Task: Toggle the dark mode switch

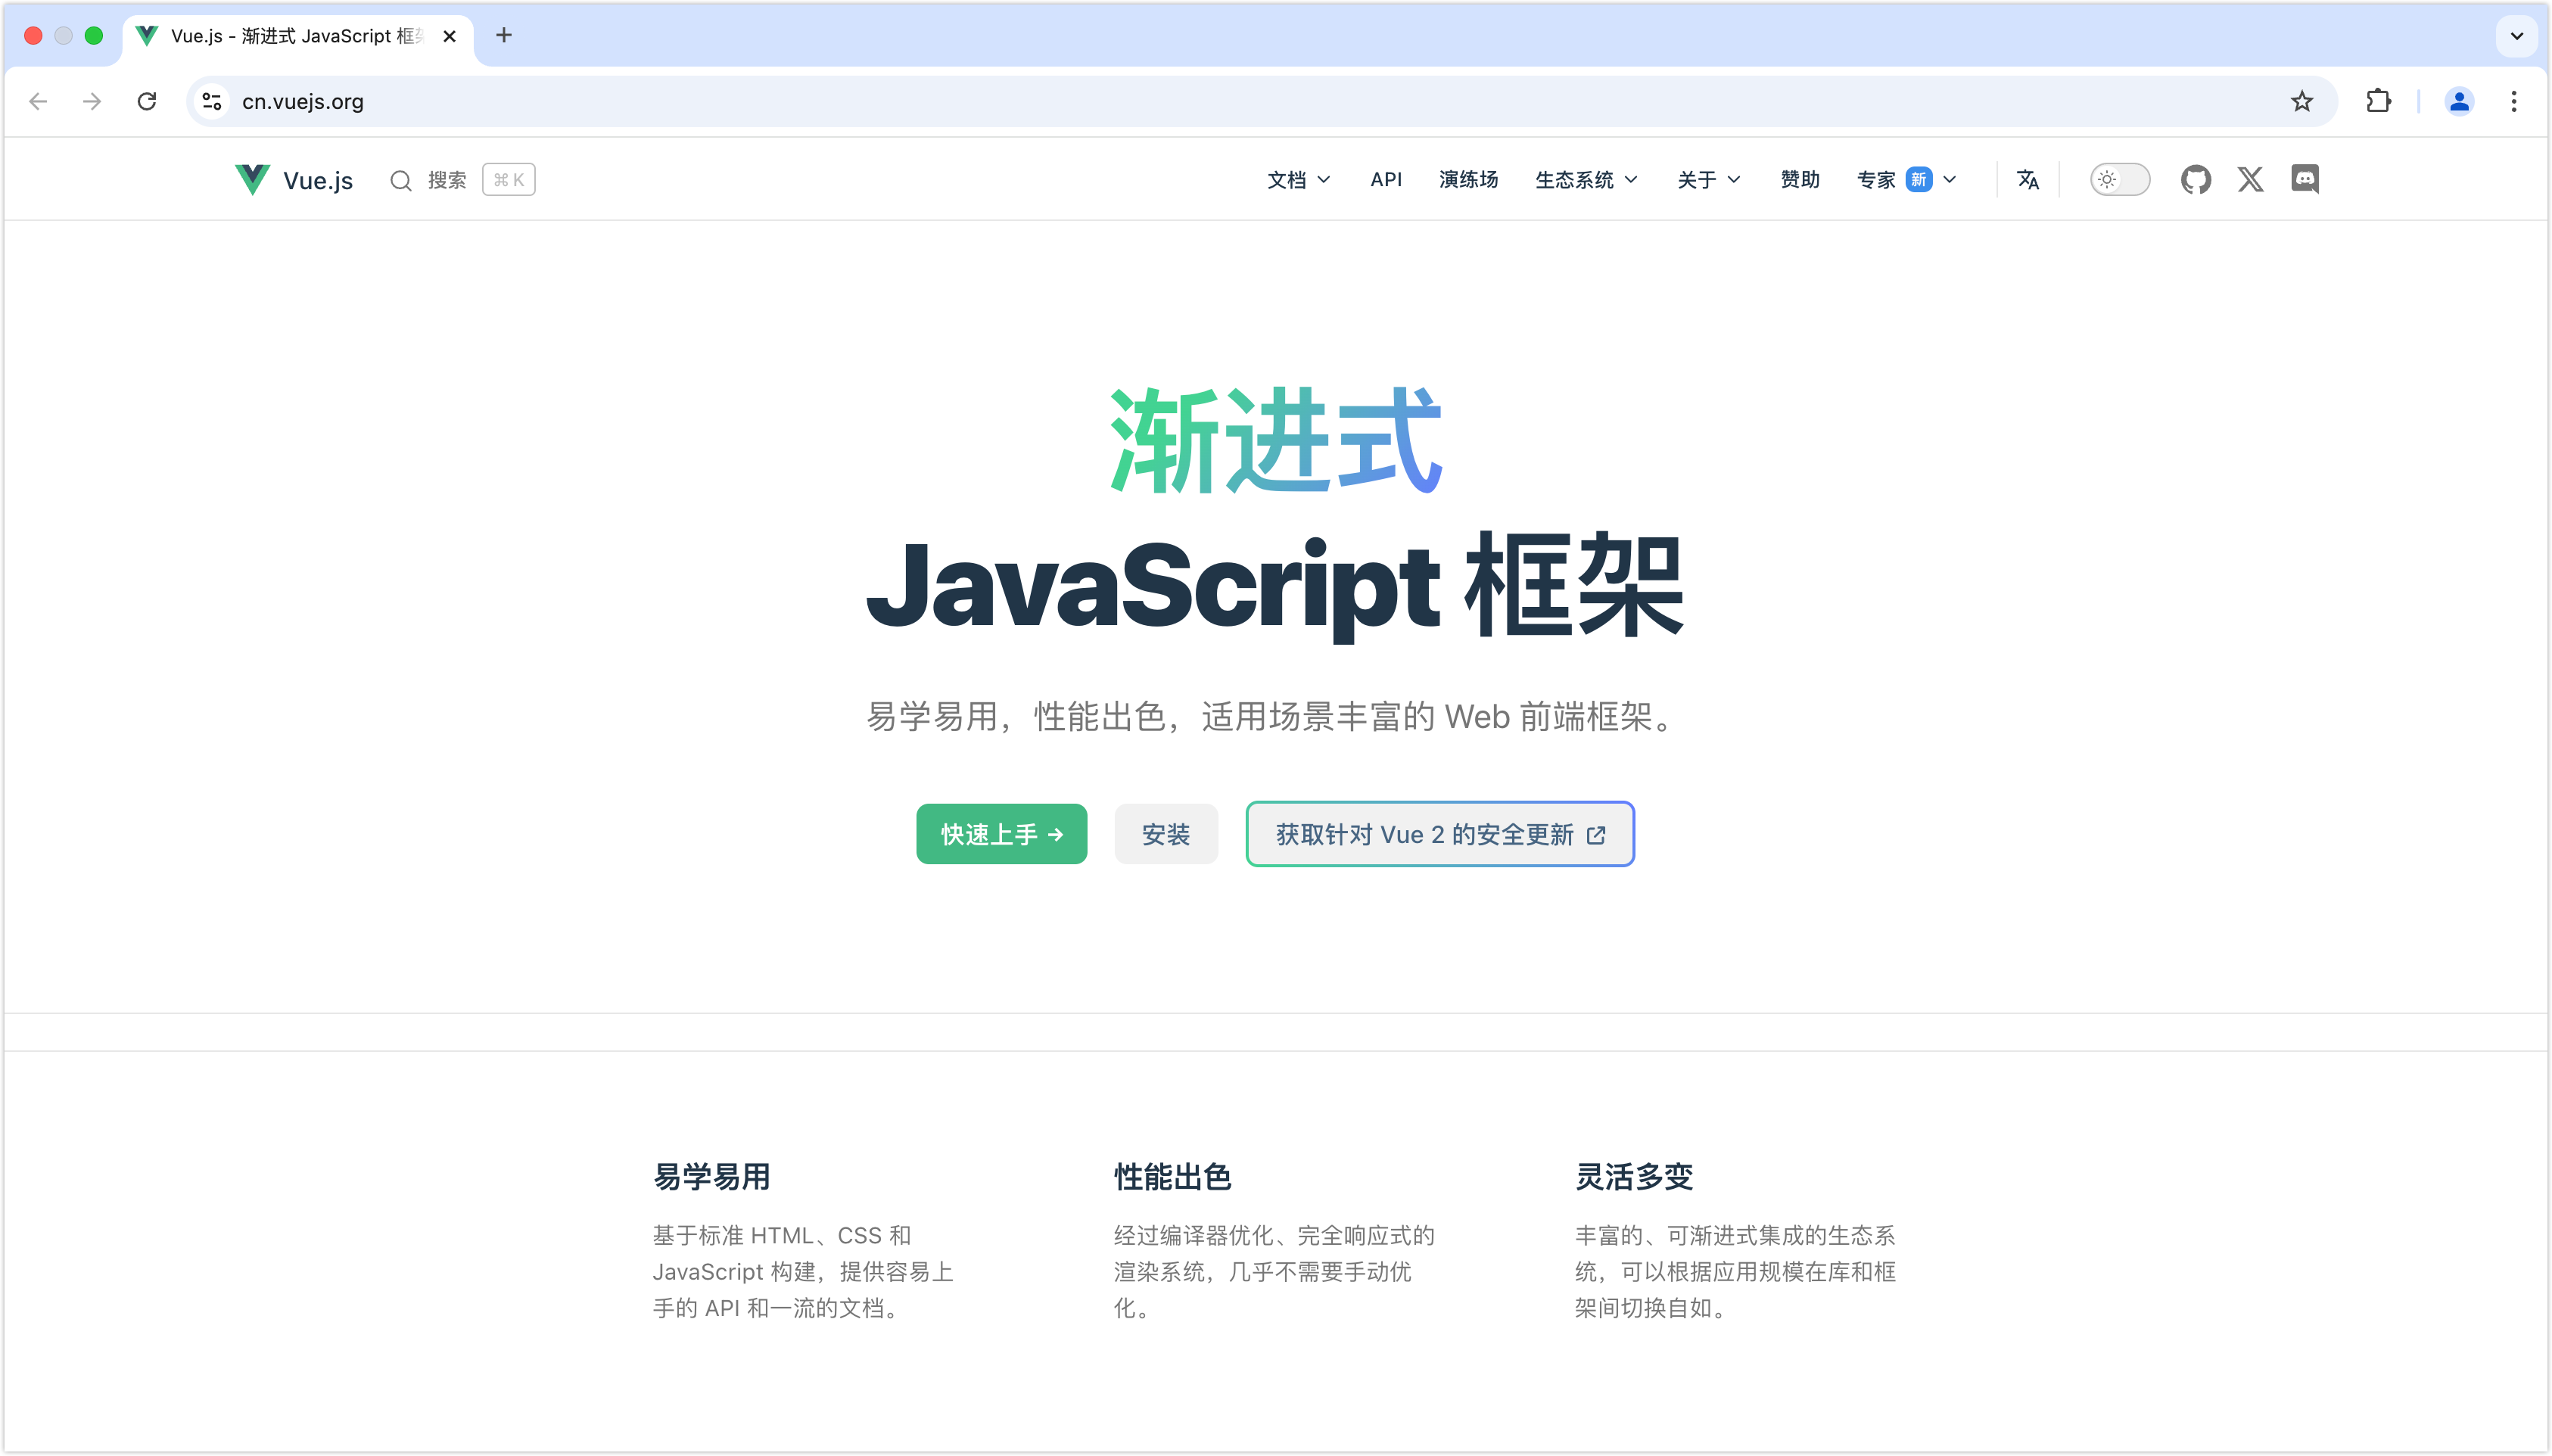Action: click(2120, 179)
